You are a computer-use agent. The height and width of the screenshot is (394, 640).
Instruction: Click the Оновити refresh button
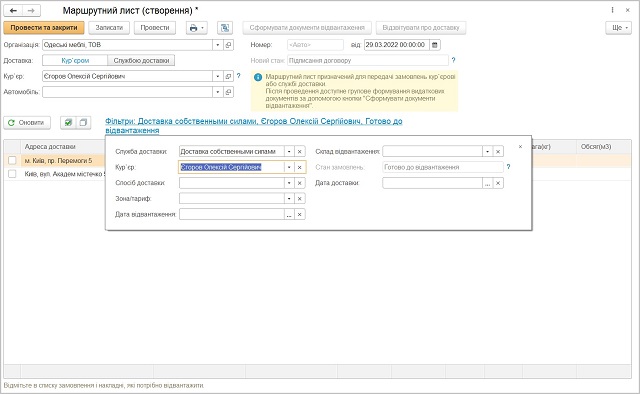[27, 122]
